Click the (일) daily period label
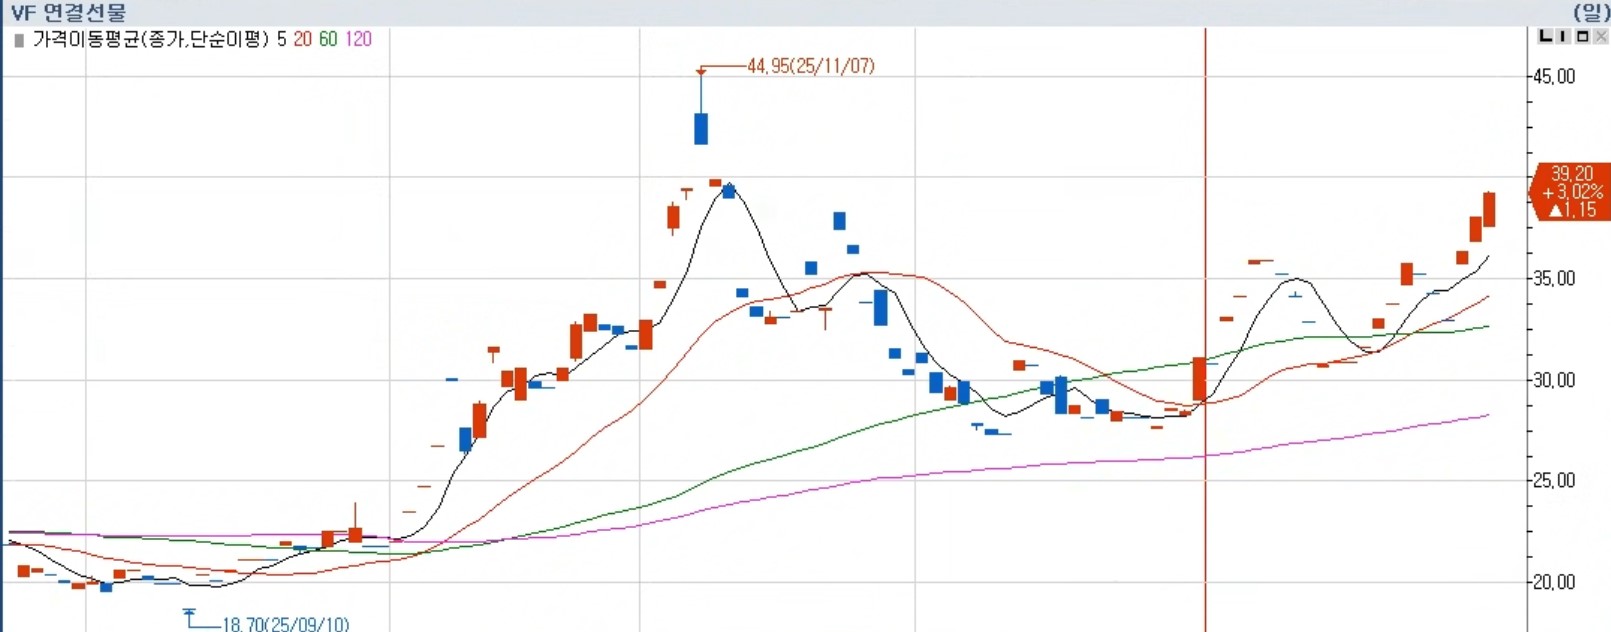Image resolution: width=1611 pixels, height=632 pixels. click(x=1590, y=12)
